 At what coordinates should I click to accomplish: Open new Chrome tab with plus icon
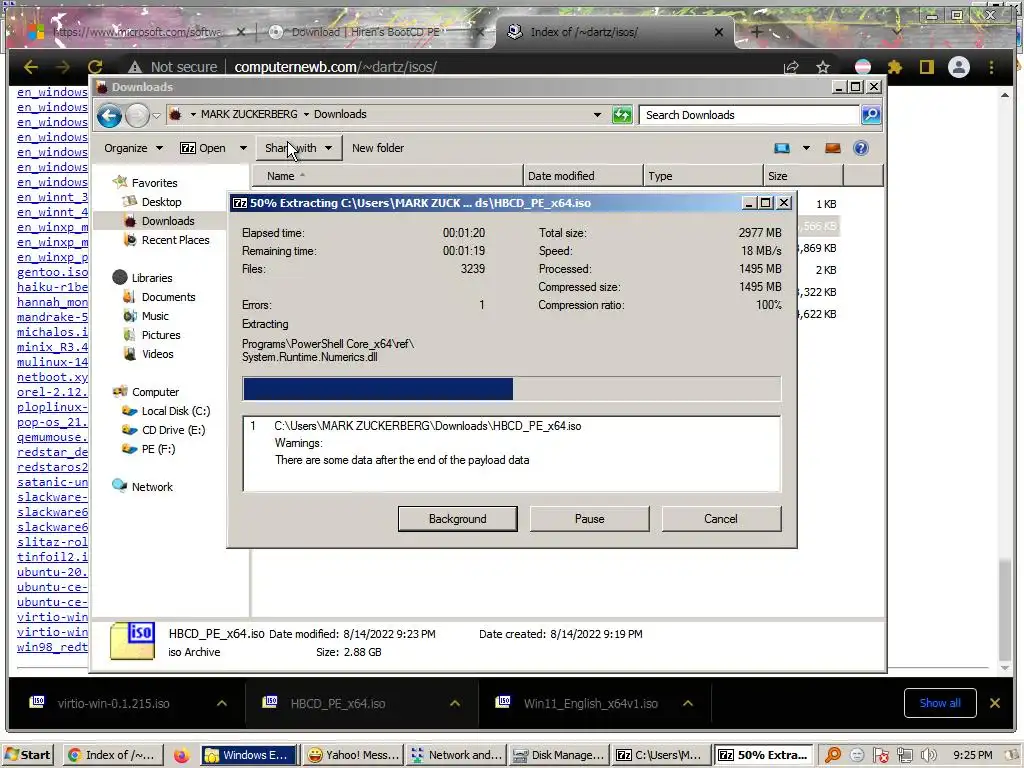click(756, 31)
